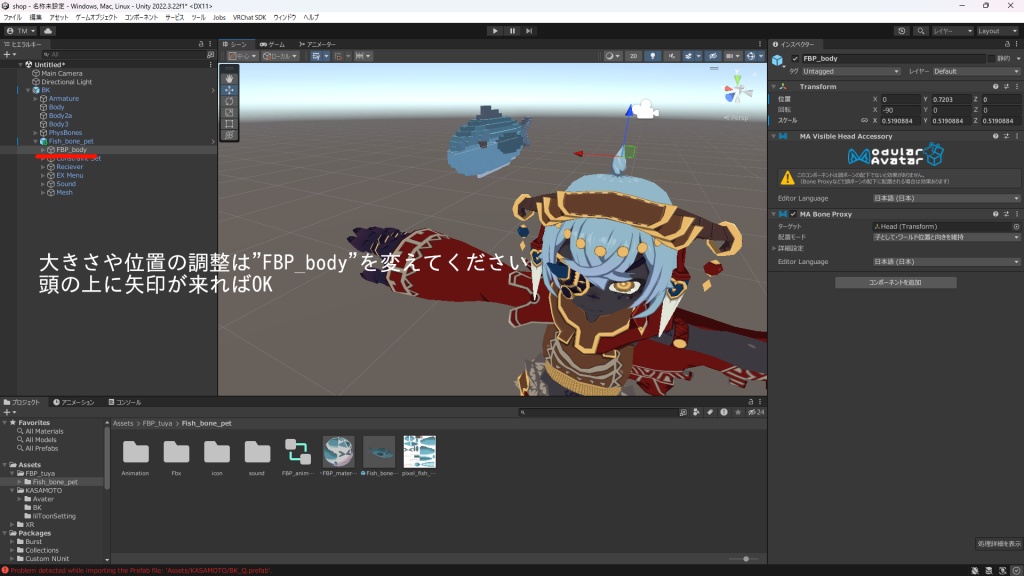Toggle scene visibility hidden-objects icon
The height and width of the screenshot is (576, 1024).
pos(712,56)
